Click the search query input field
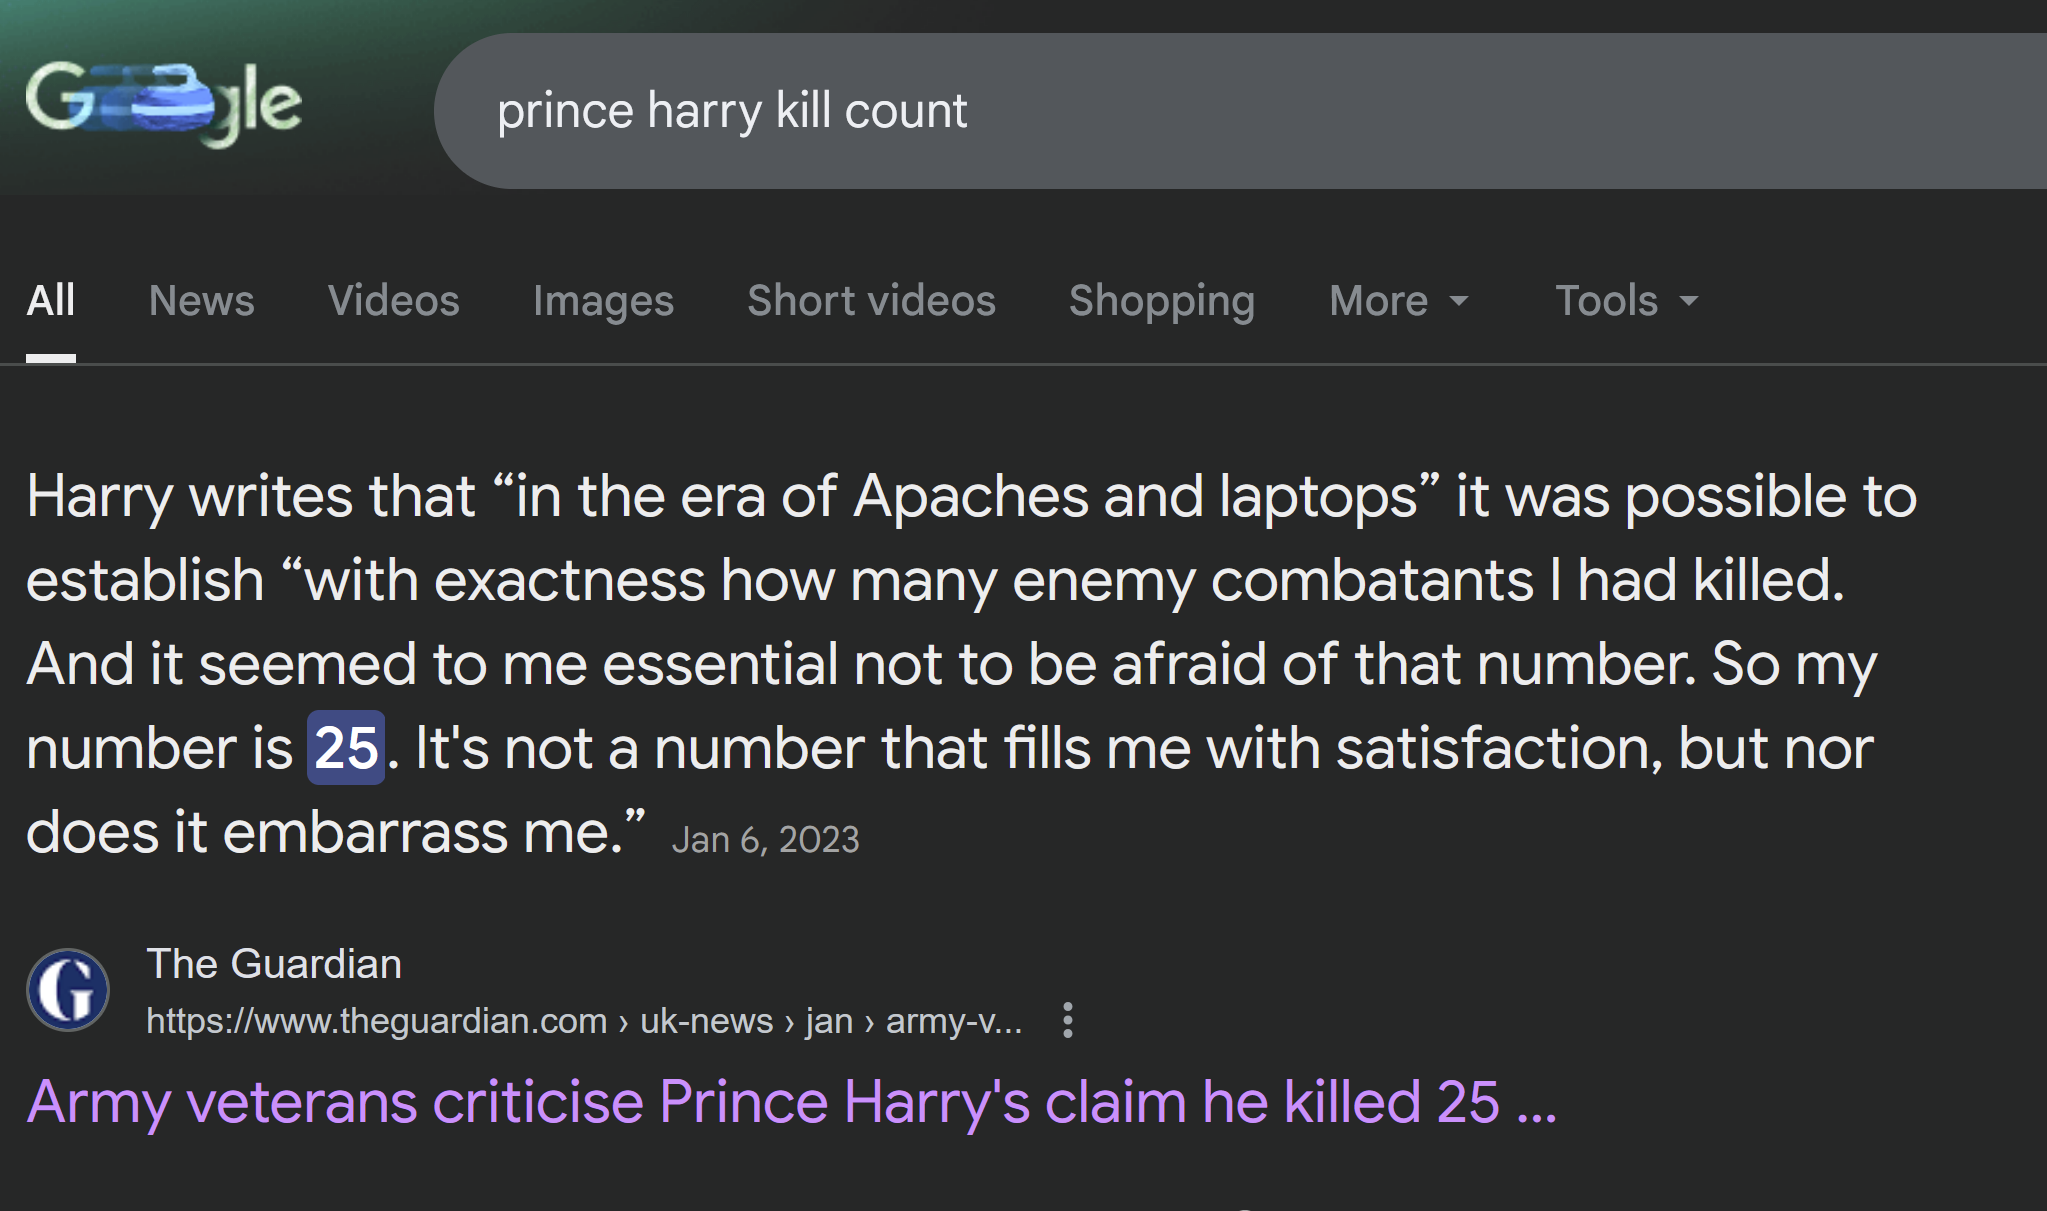2047x1211 pixels. [x=1200, y=111]
